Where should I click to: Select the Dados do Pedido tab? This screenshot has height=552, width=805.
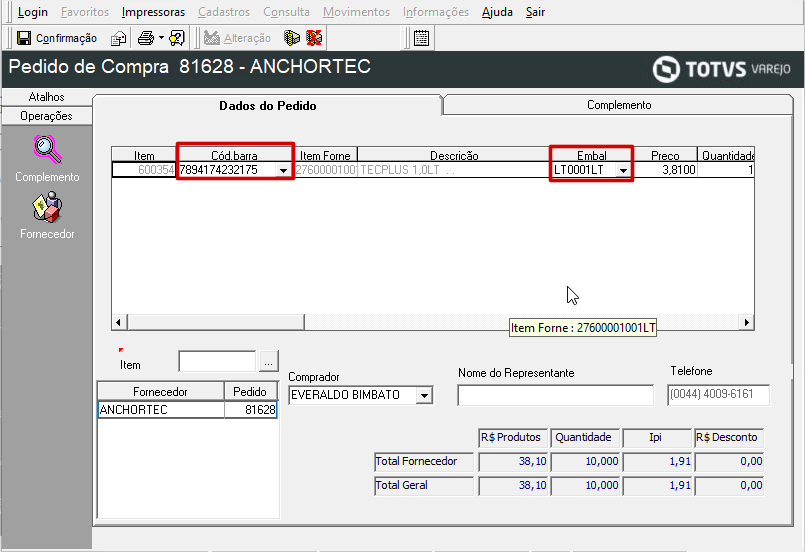click(267, 106)
